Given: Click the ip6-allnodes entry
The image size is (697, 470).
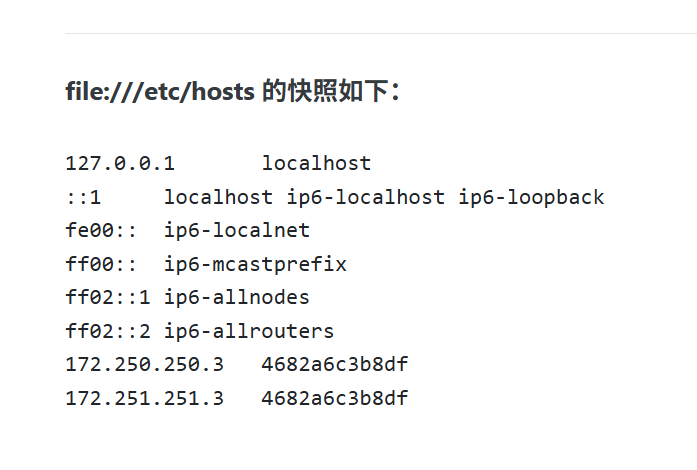Looking at the screenshot, I should pos(237,297).
